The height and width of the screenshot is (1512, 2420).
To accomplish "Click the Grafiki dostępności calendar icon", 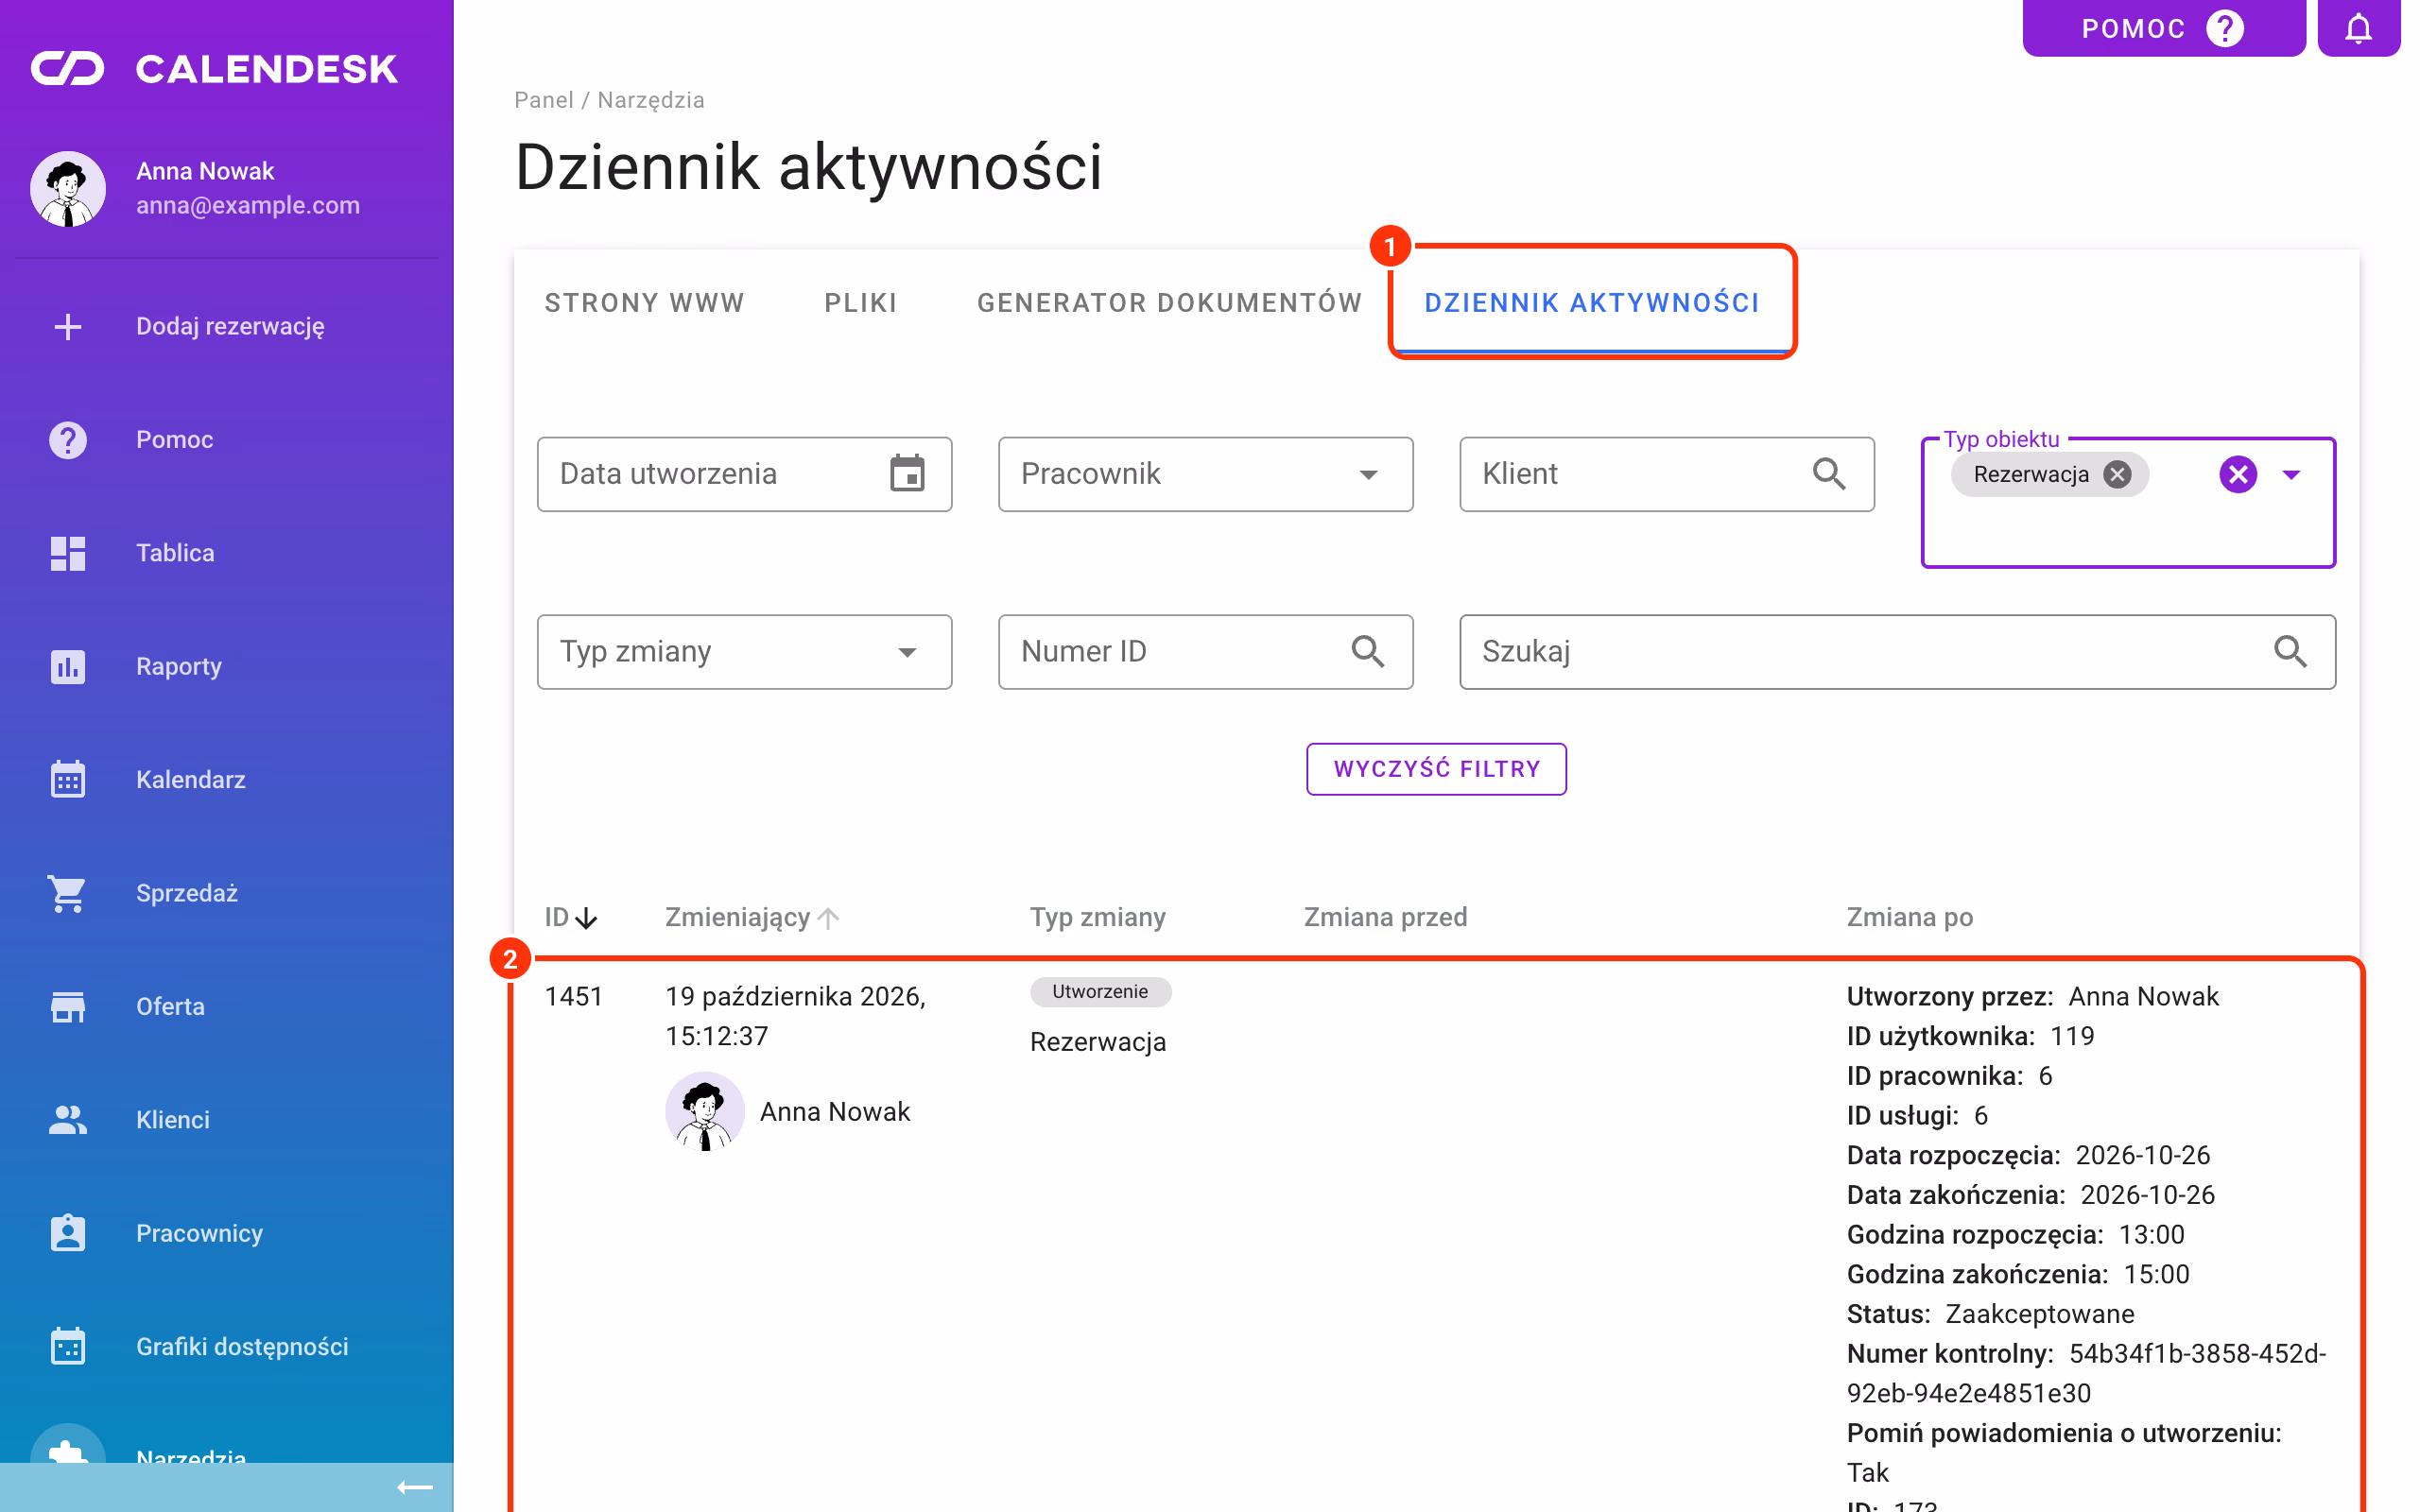I will click(x=68, y=1346).
